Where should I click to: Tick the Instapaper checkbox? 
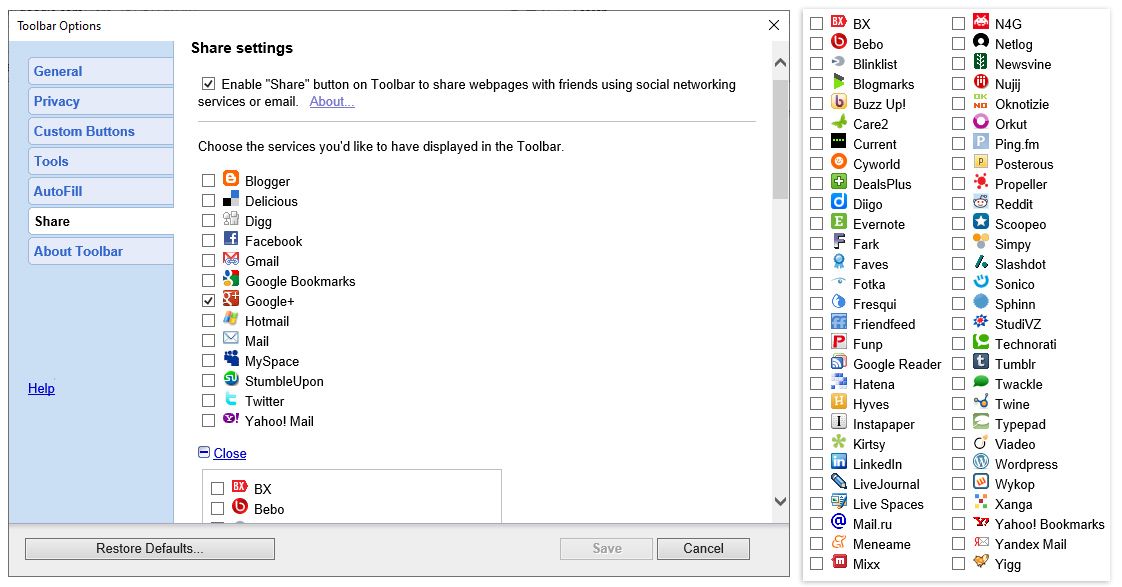point(816,424)
